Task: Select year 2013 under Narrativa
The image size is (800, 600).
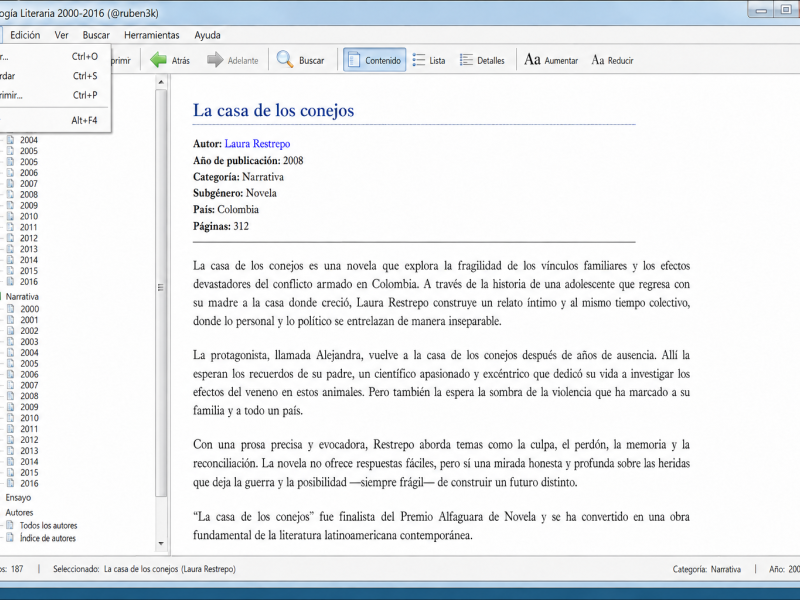Action: pos(29,451)
